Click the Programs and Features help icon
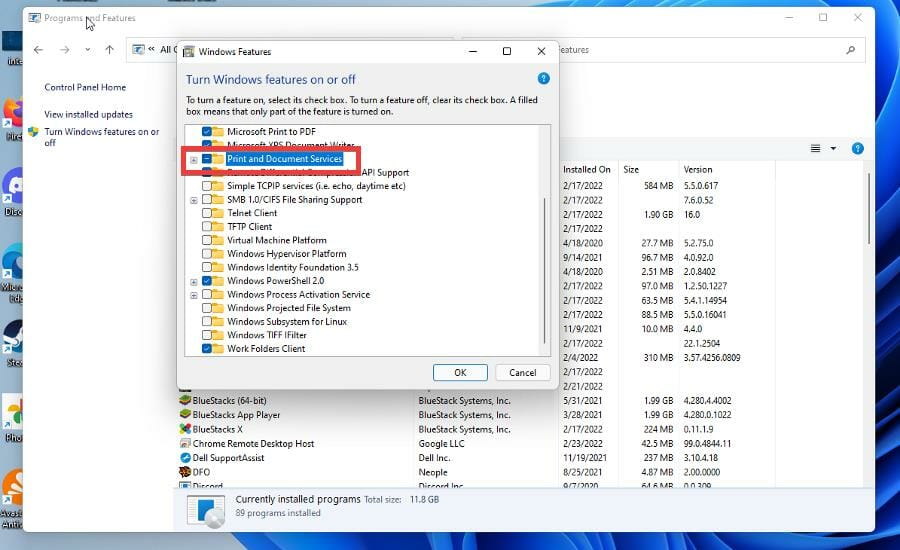The height and width of the screenshot is (550, 900). (x=858, y=149)
